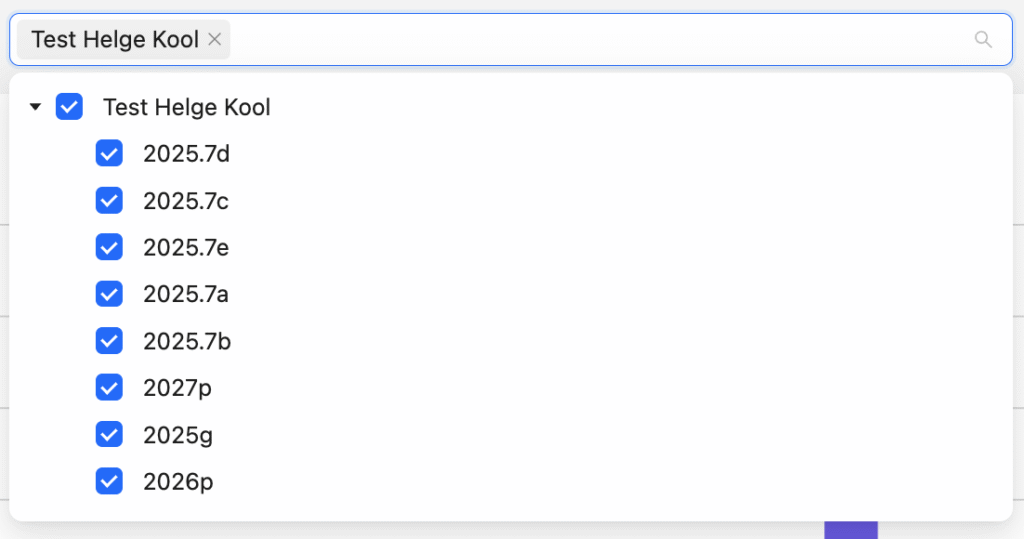The image size is (1024, 539).
Task: Untick the 2026p checkbox
Action: pyautogui.click(x=109, y=482)
